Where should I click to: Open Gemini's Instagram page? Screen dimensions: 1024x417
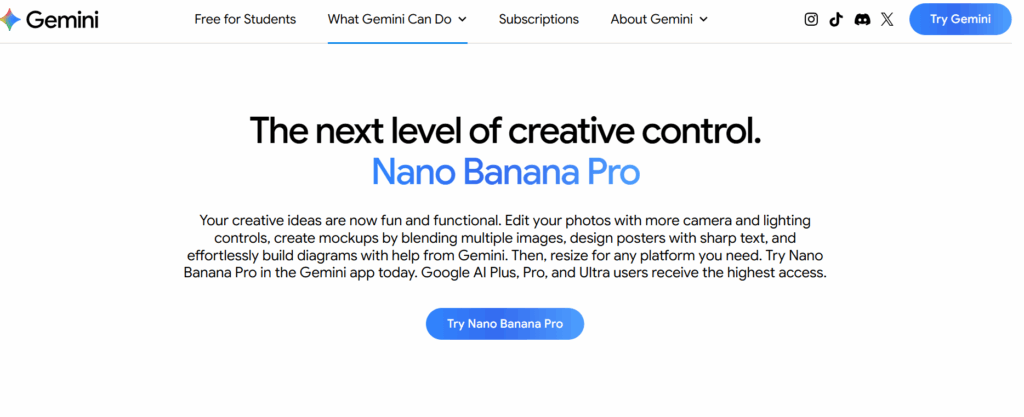[x=811, y=19]
